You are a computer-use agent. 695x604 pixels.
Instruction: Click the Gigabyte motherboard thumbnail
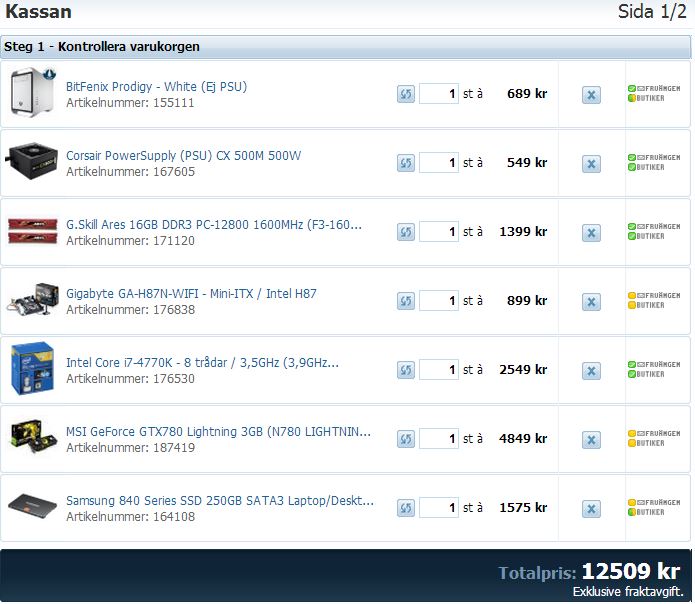click(33, 299)
